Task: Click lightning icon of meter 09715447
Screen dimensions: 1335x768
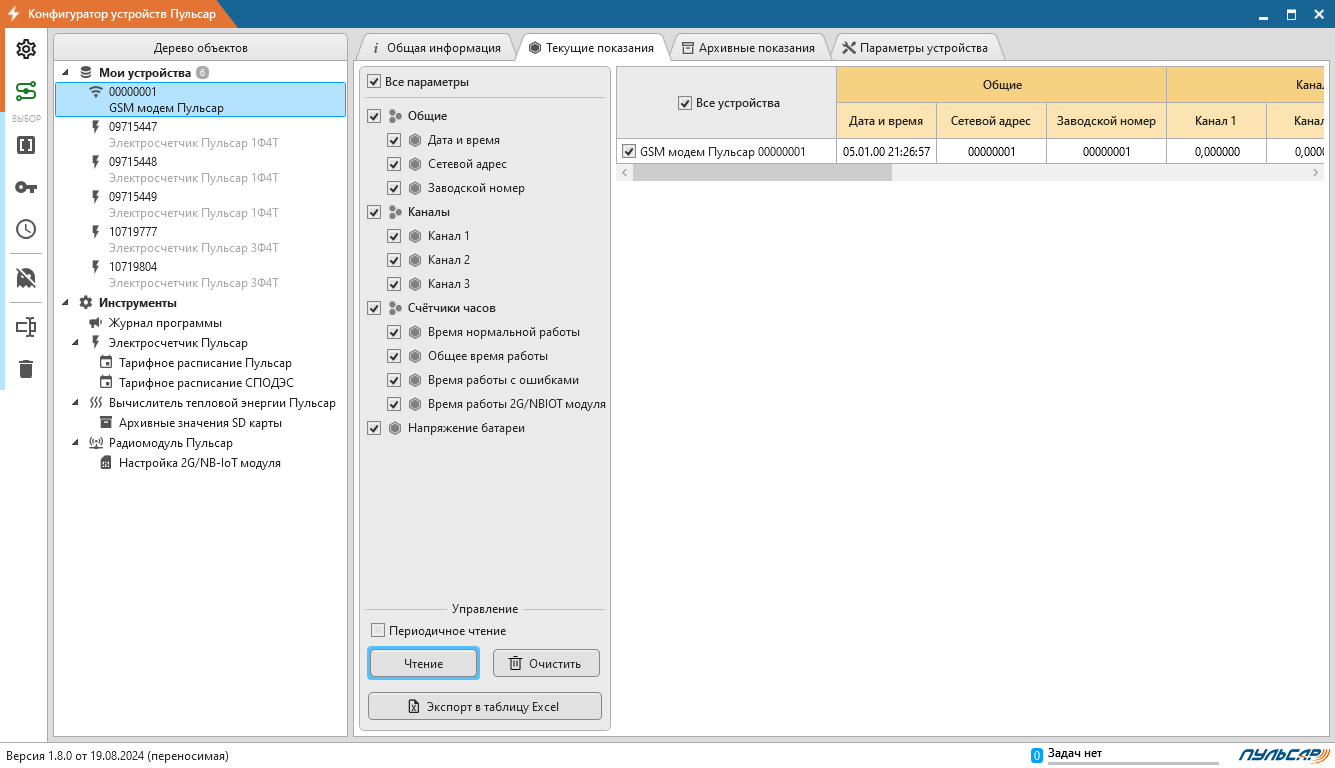Action: point(96,127)
